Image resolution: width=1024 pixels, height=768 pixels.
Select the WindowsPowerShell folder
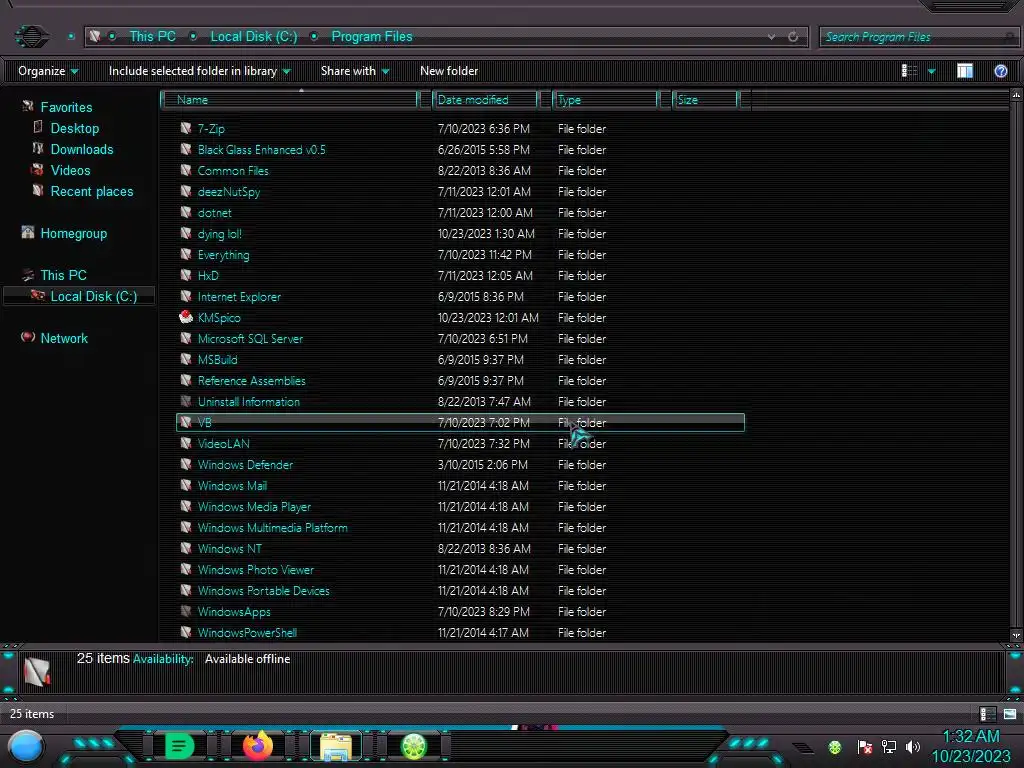pos(247,632)
